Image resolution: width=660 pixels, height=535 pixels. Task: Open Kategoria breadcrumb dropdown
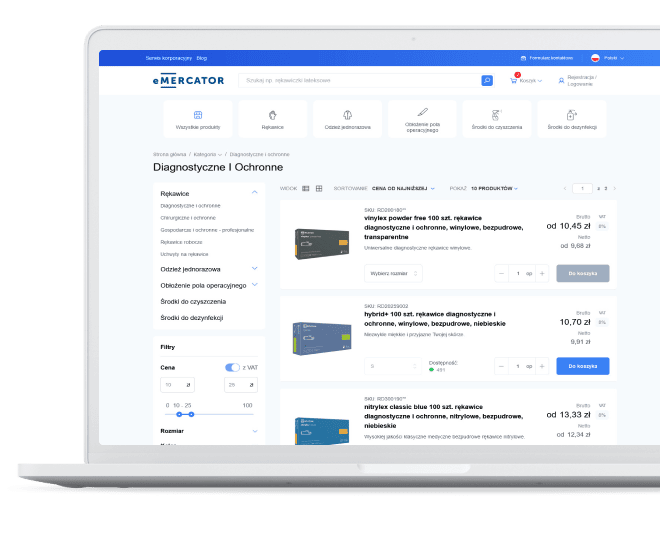pos(208,154)
